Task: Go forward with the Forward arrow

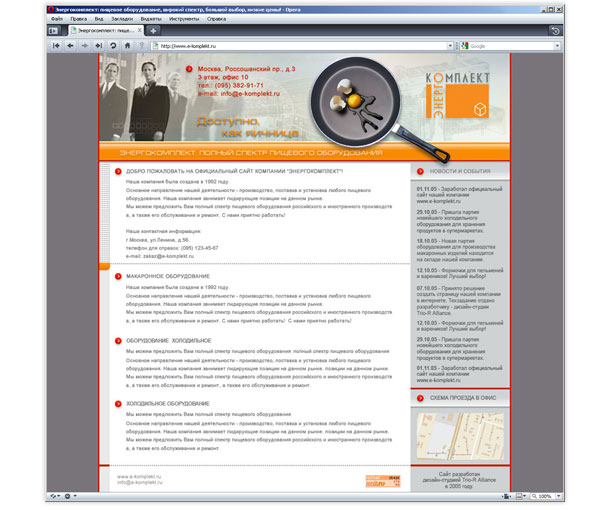Action: 84,46
